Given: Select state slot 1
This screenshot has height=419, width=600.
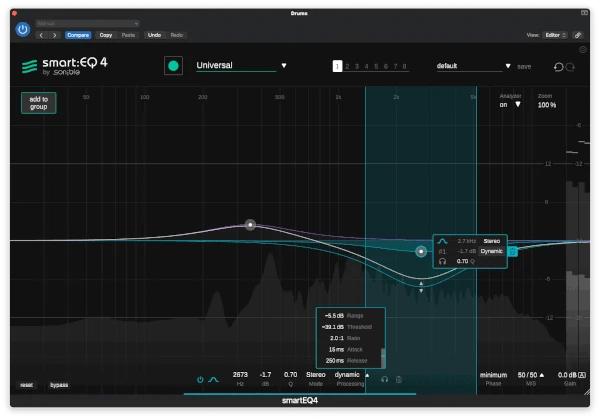Looking at the screenshot, I should 337,66.
